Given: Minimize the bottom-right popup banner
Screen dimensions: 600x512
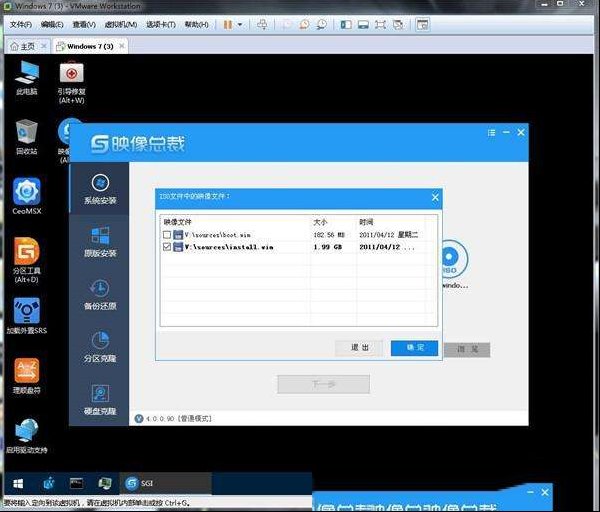Looking at the screenshot, I should point(530,492).
